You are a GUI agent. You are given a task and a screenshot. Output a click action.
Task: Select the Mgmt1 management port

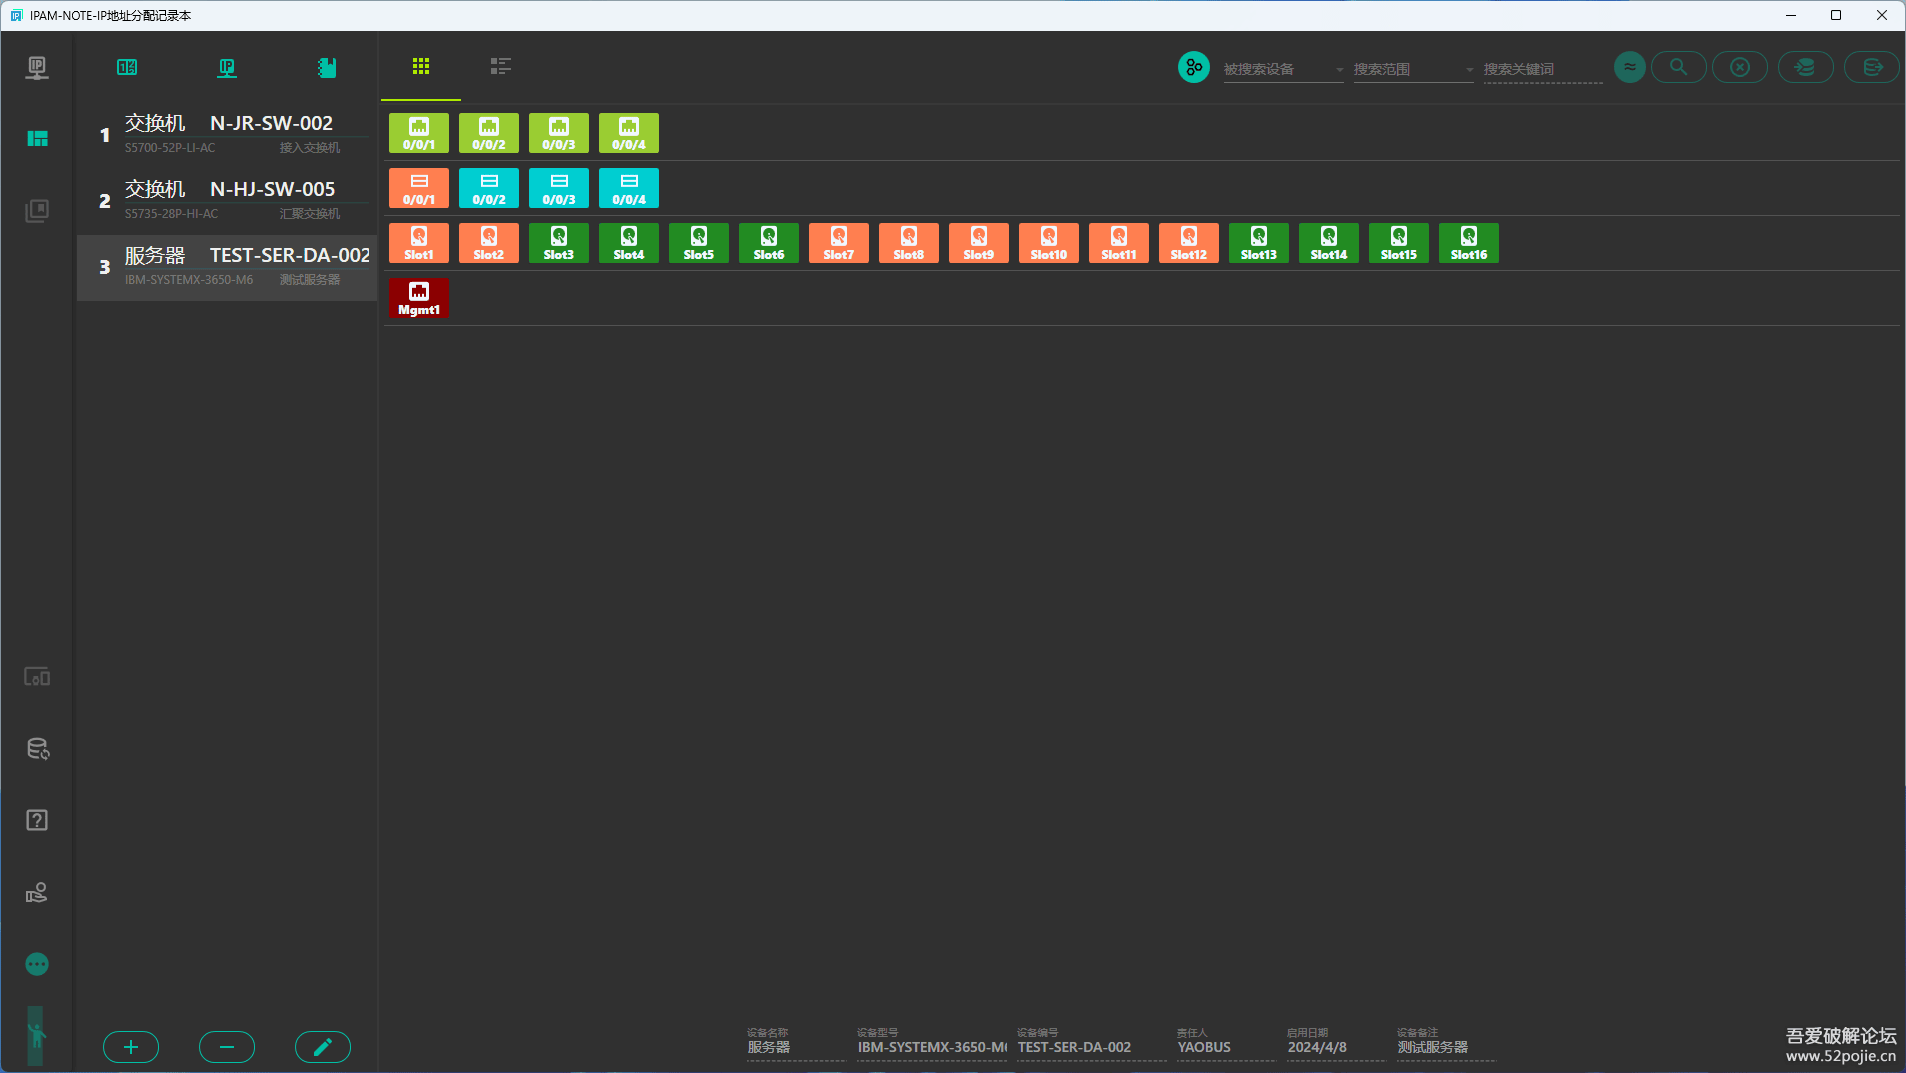419,298
